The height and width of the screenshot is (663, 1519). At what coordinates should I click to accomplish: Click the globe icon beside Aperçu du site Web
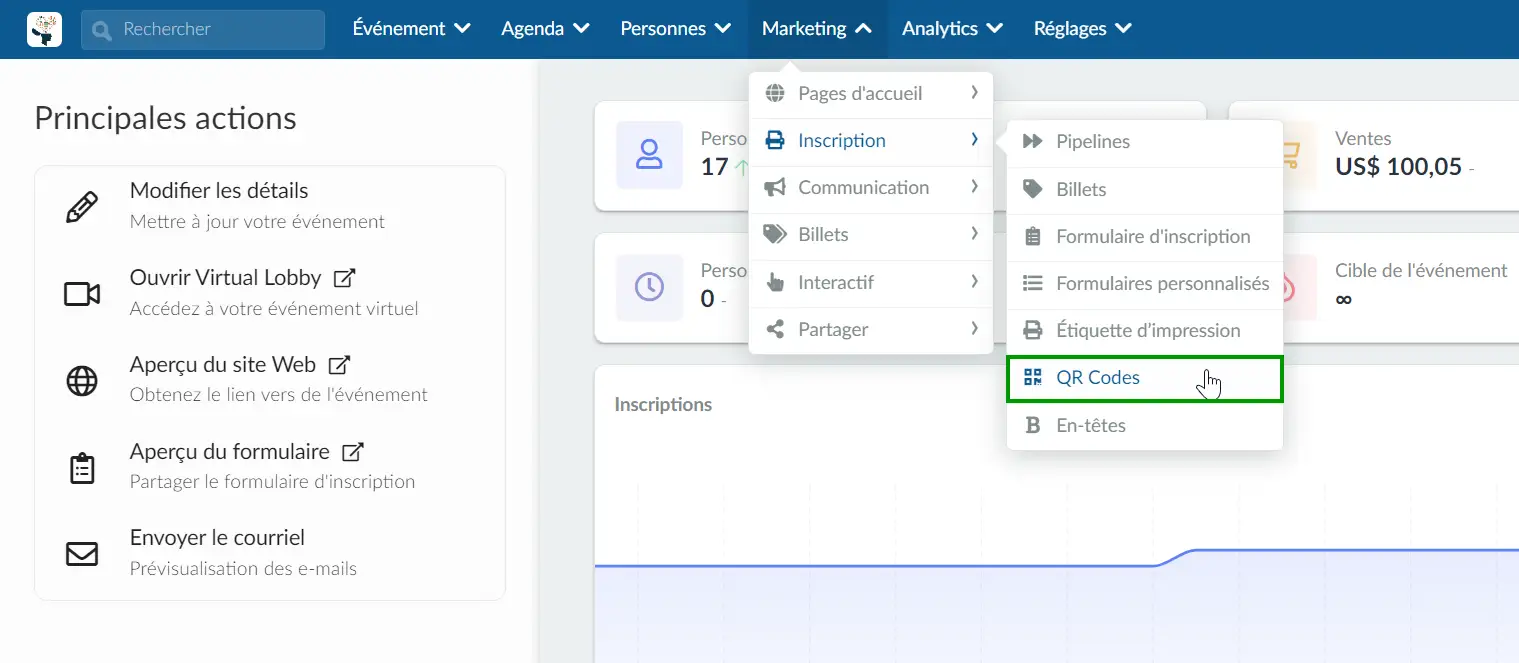[82, 381]
